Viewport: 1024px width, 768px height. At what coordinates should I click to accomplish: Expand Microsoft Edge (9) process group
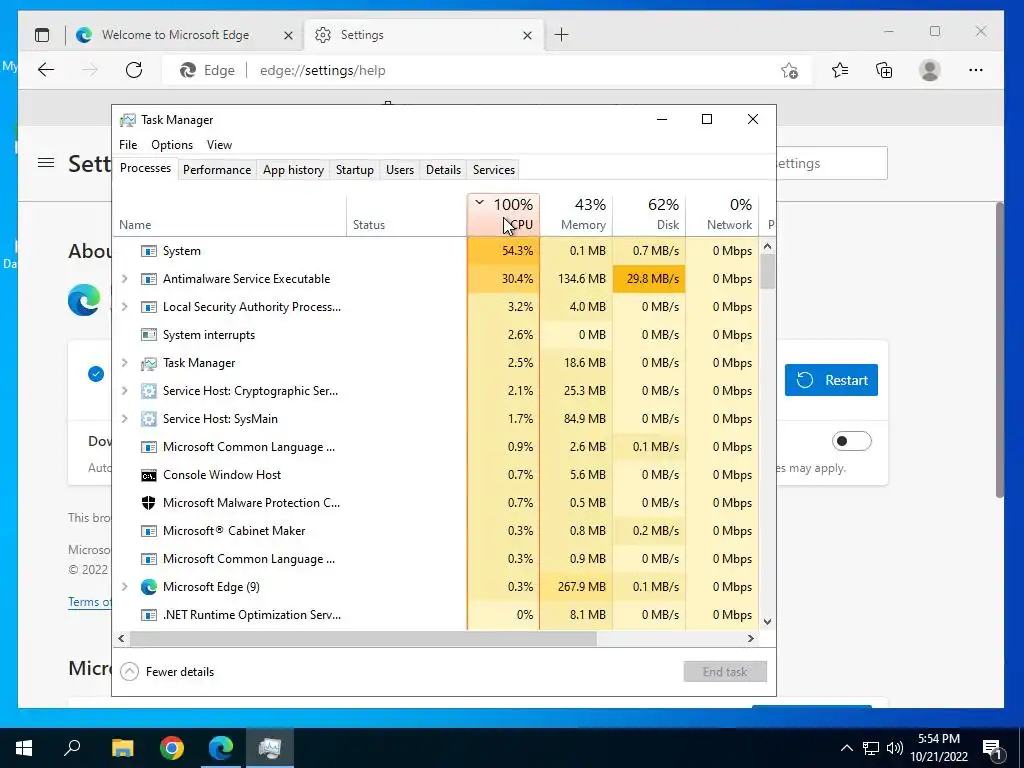coord(125,587)
